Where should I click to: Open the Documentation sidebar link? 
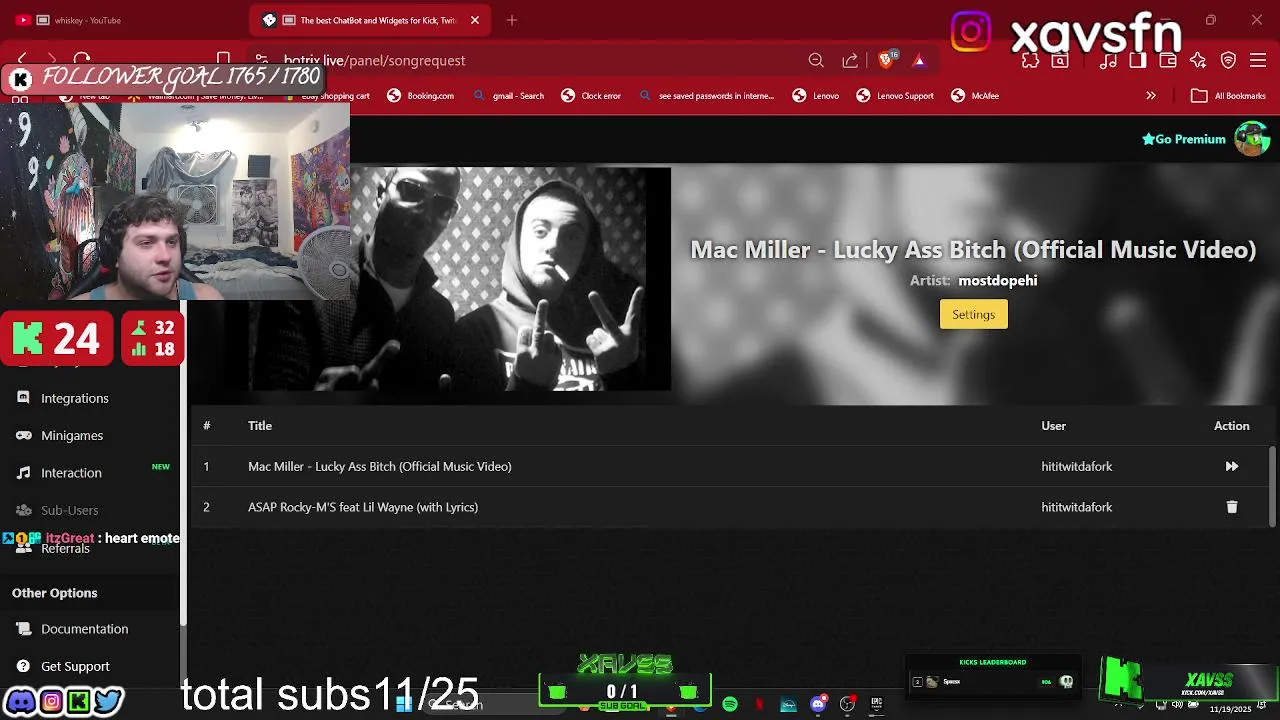pos(84,629)
